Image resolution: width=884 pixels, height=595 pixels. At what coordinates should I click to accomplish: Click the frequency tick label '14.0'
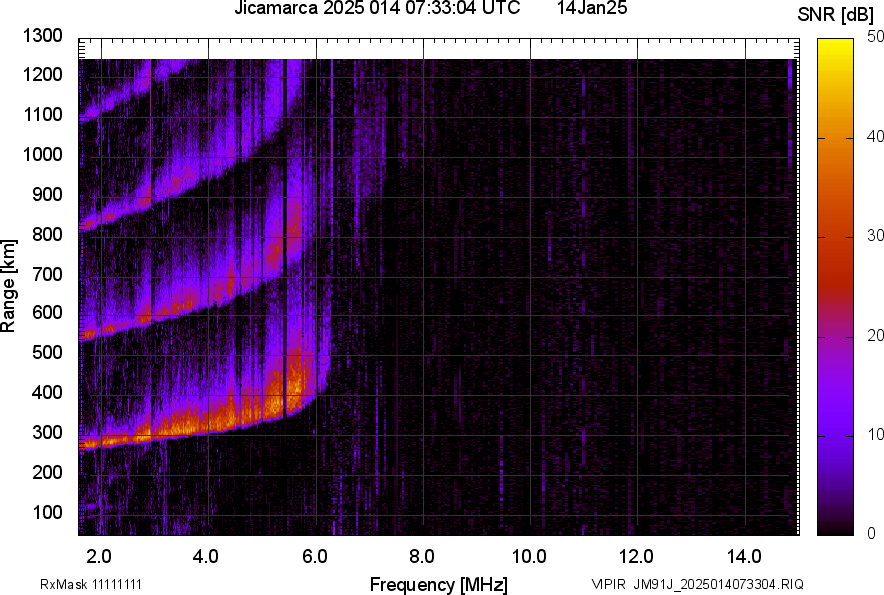744,557
